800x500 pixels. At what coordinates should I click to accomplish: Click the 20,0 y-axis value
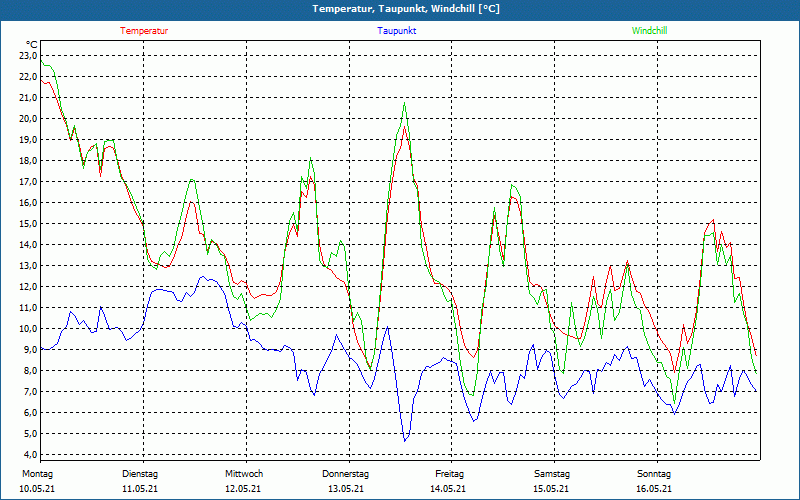pyautogui.click(x=28, y=118)
